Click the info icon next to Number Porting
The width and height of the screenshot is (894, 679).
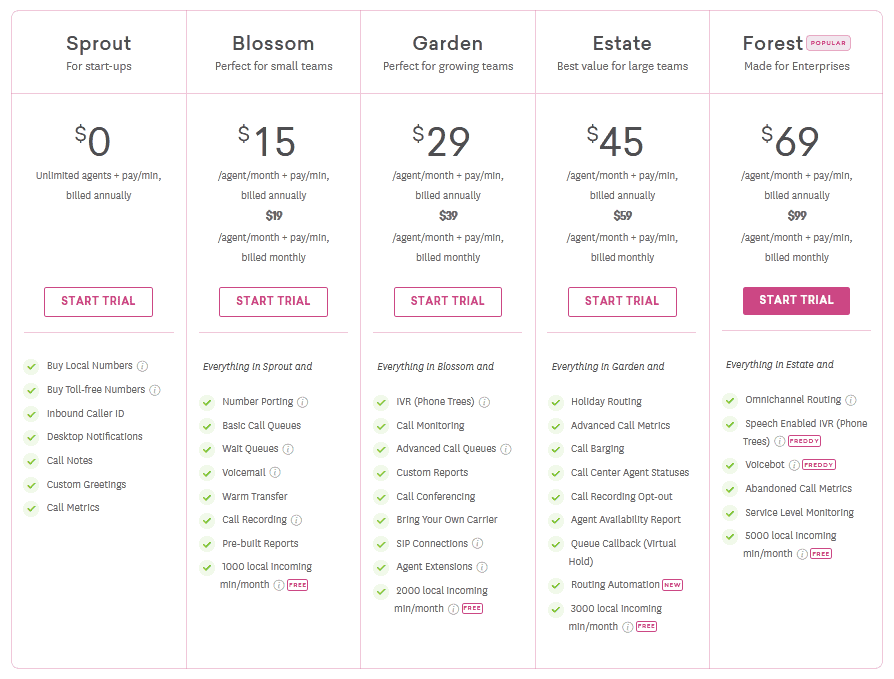302,401
